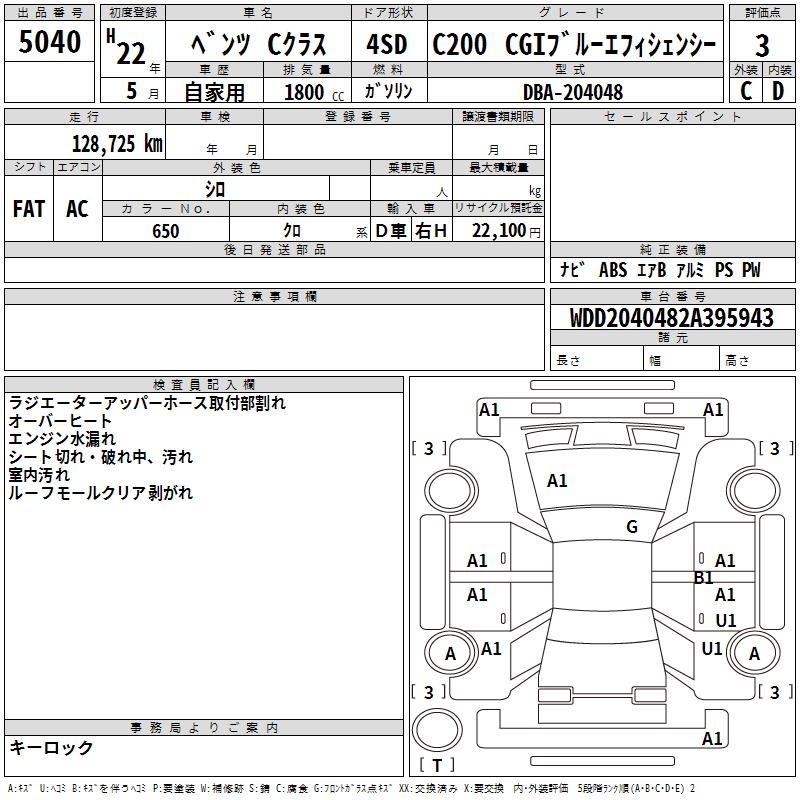Image resolution: width=800 pixels, height=800 pixels.
Task: Click the color number 650
Action: [166, 231]
